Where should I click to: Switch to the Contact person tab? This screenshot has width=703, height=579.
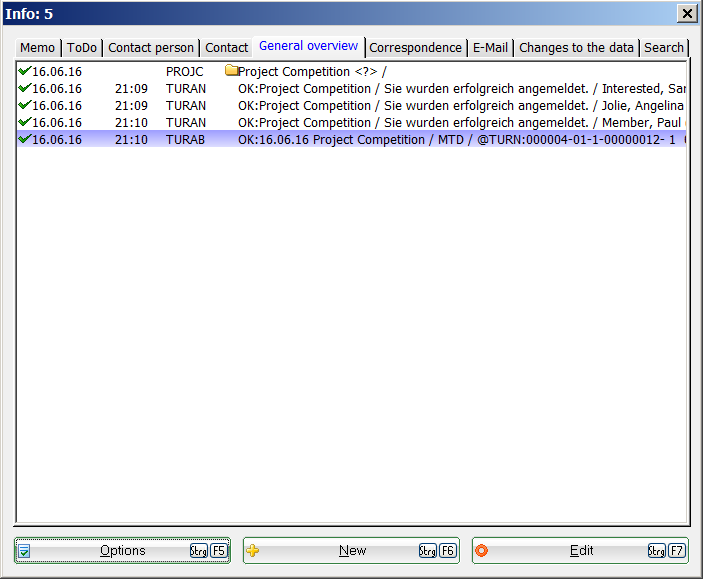pos(151,48)
